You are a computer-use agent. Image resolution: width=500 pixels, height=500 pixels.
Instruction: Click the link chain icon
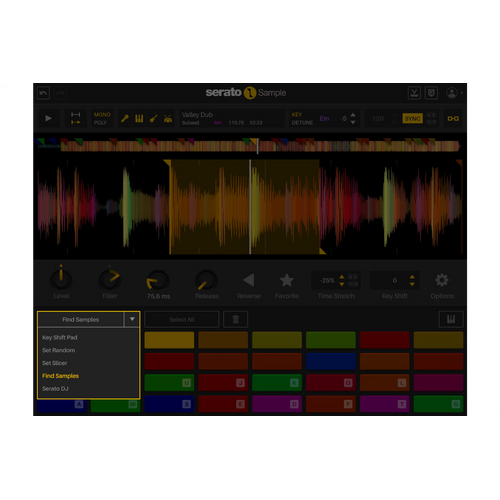click(453, 118)
